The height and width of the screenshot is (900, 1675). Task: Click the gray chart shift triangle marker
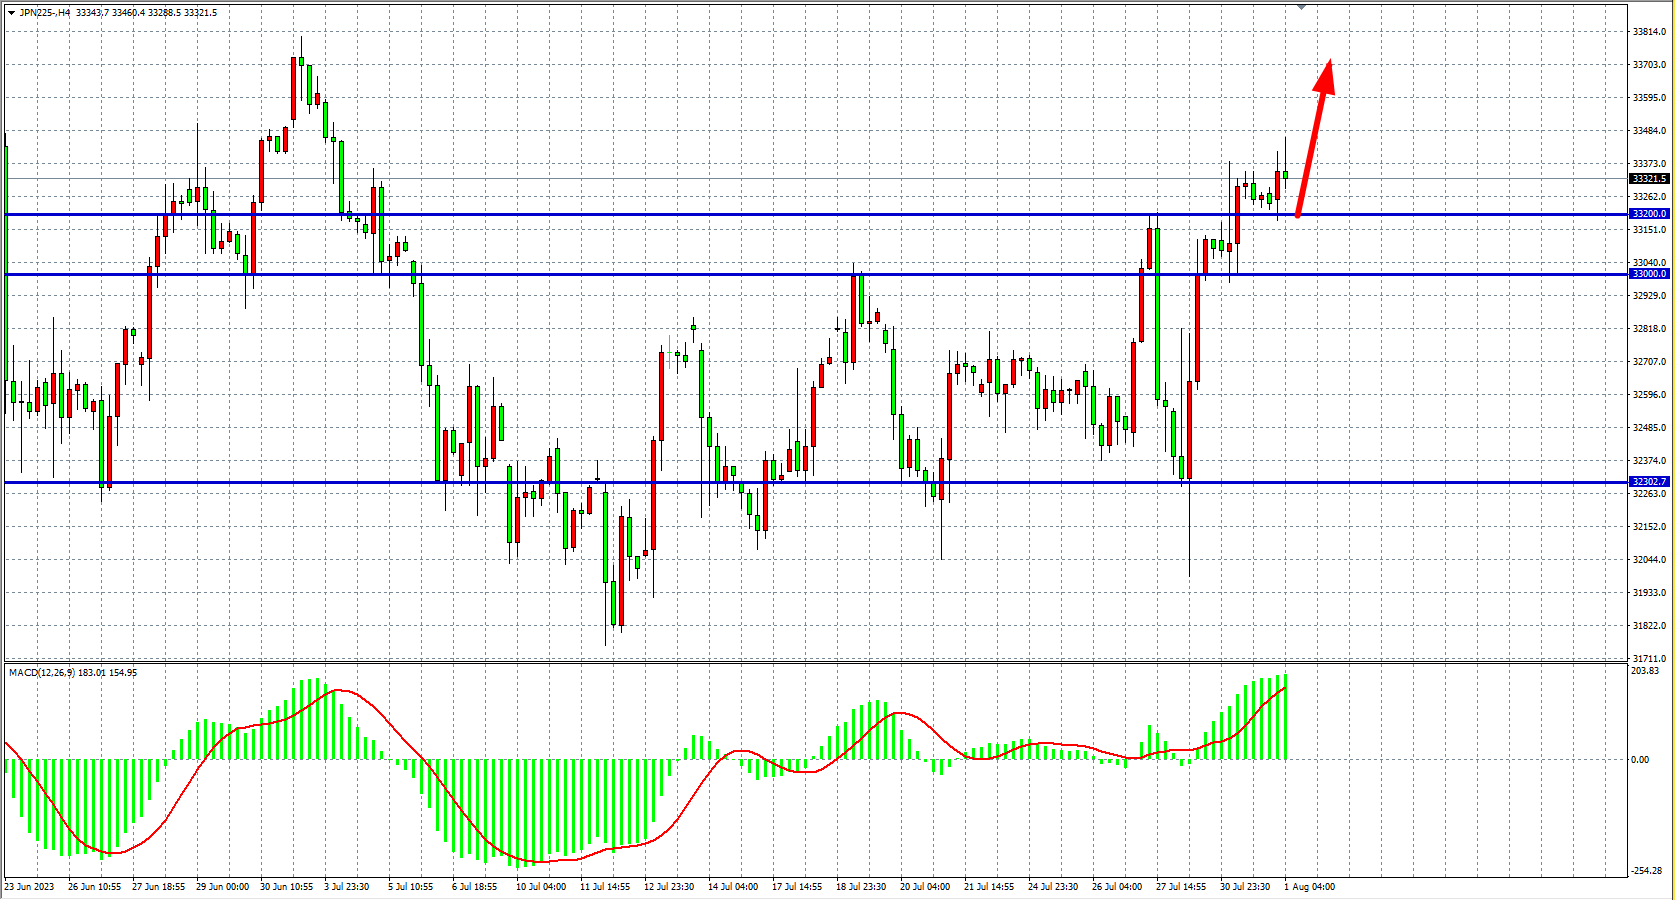[x=1301, y=7]
